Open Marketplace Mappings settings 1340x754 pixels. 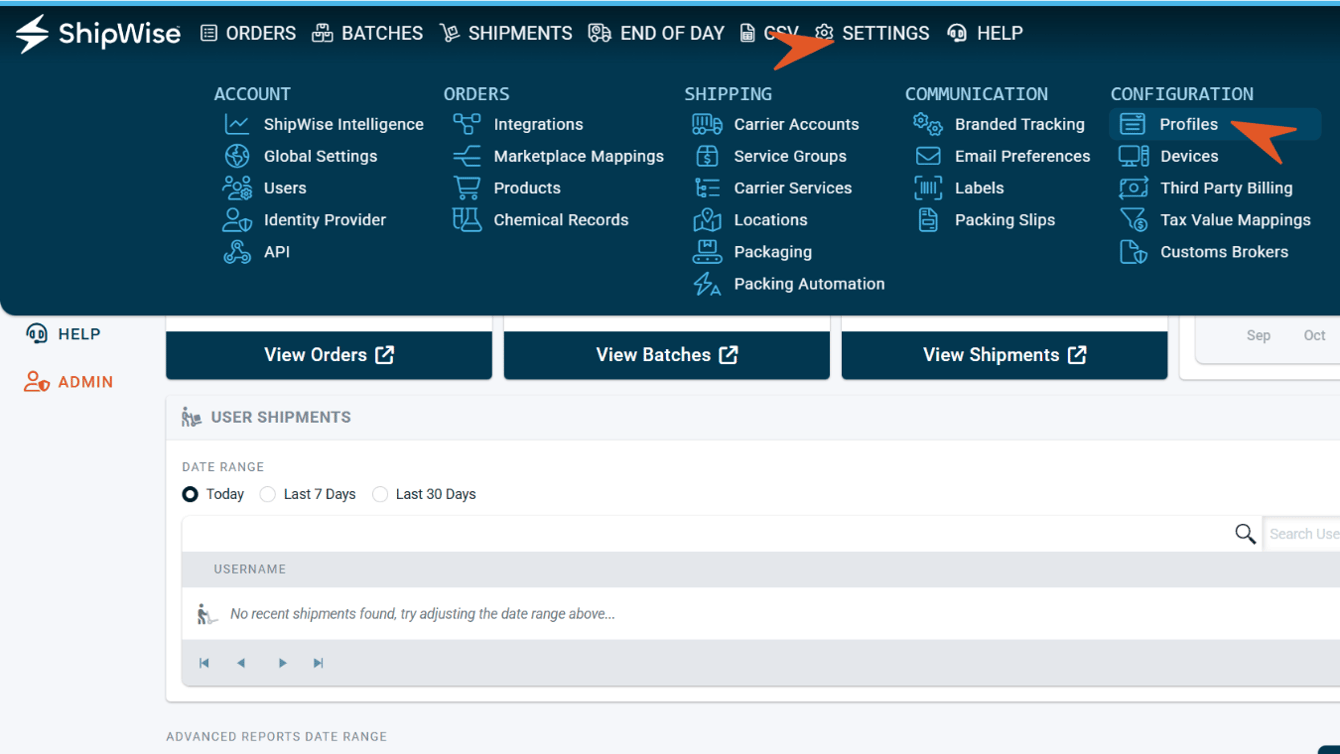pos(558,156)
